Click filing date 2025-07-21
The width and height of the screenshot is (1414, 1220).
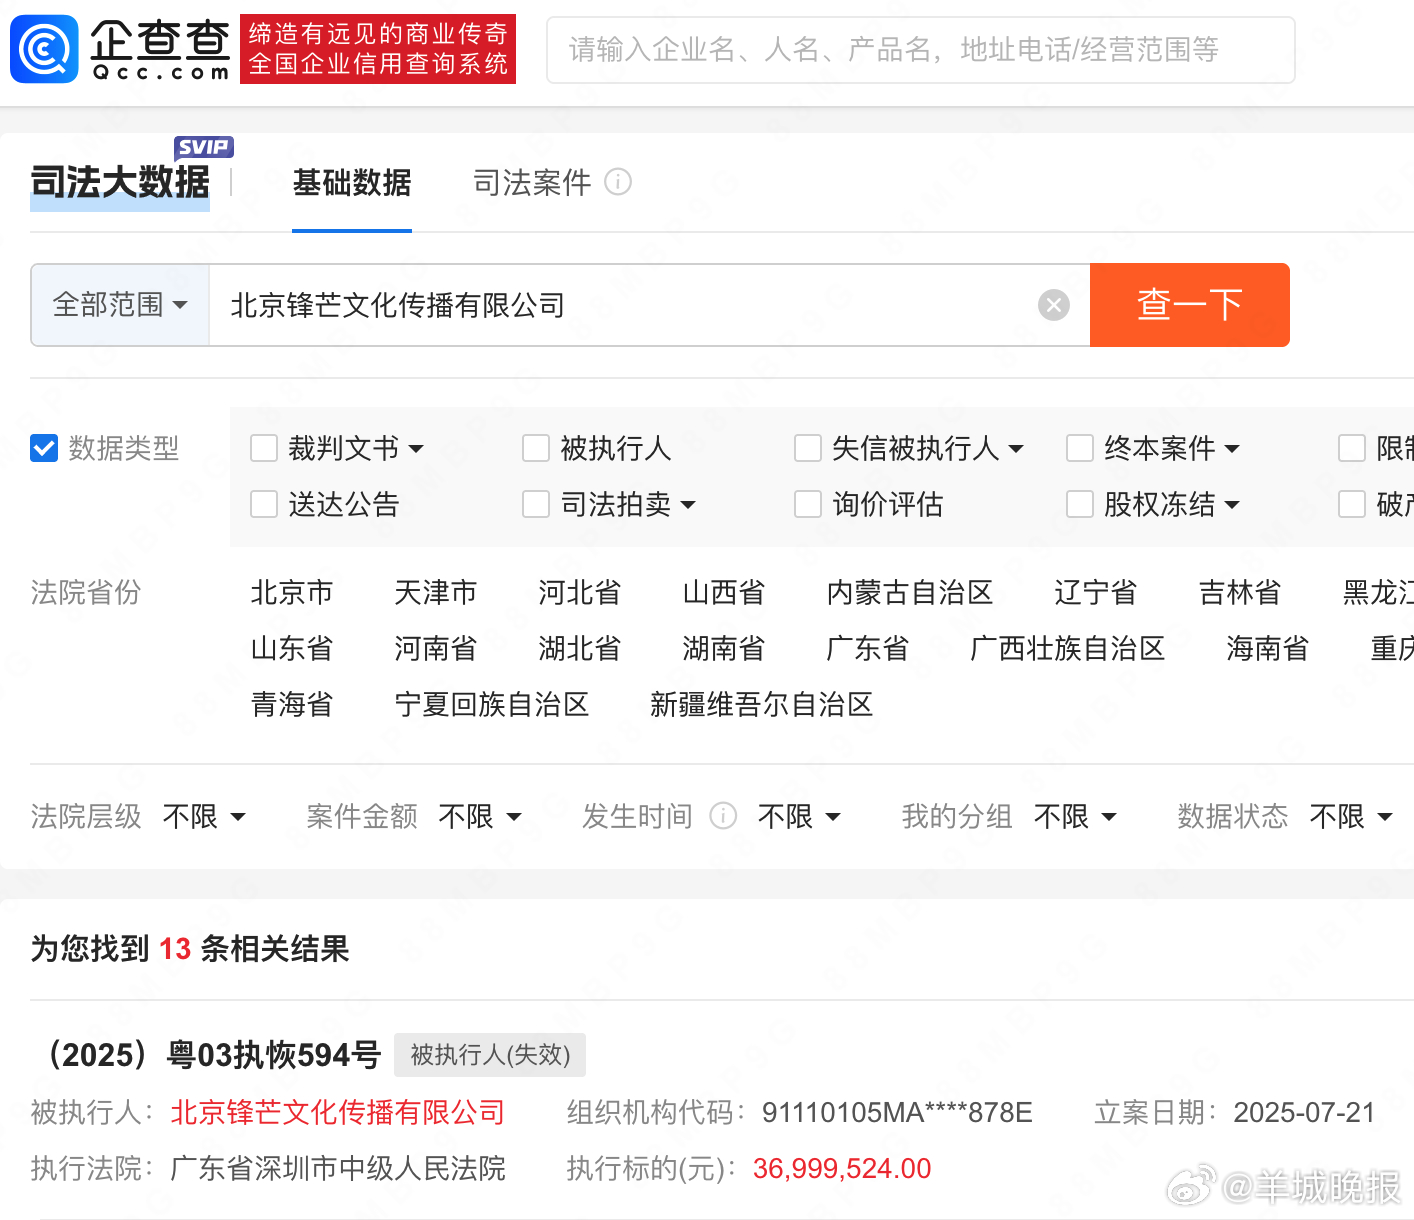[x=1305, y=1113]
